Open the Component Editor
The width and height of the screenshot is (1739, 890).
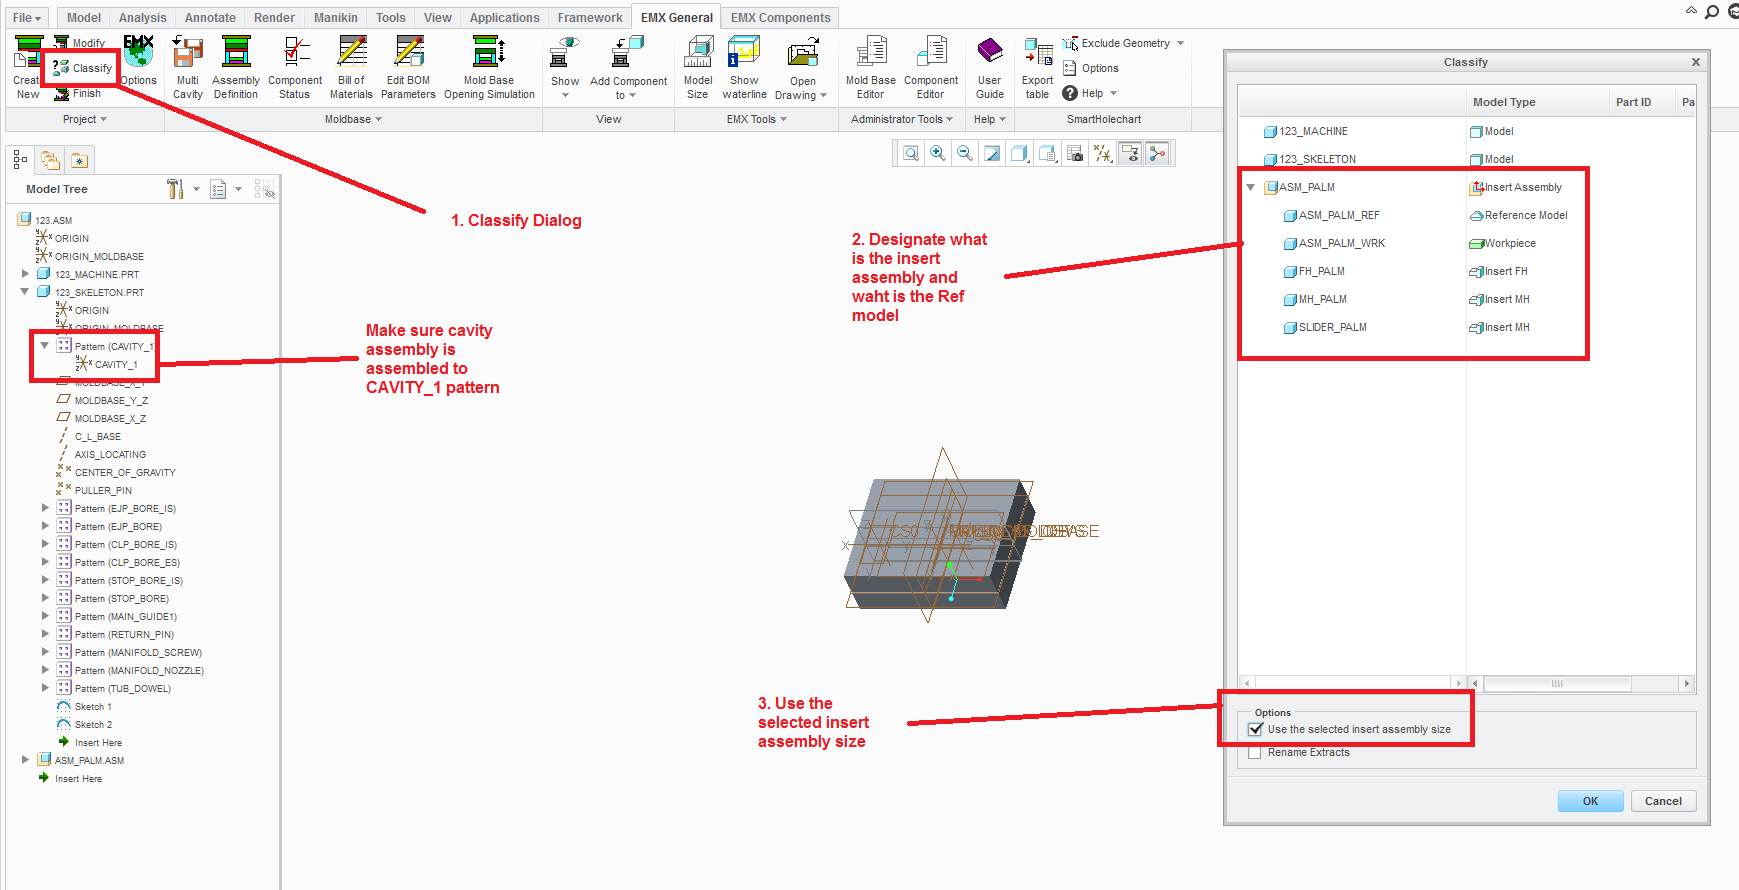[x=931, y=68]
